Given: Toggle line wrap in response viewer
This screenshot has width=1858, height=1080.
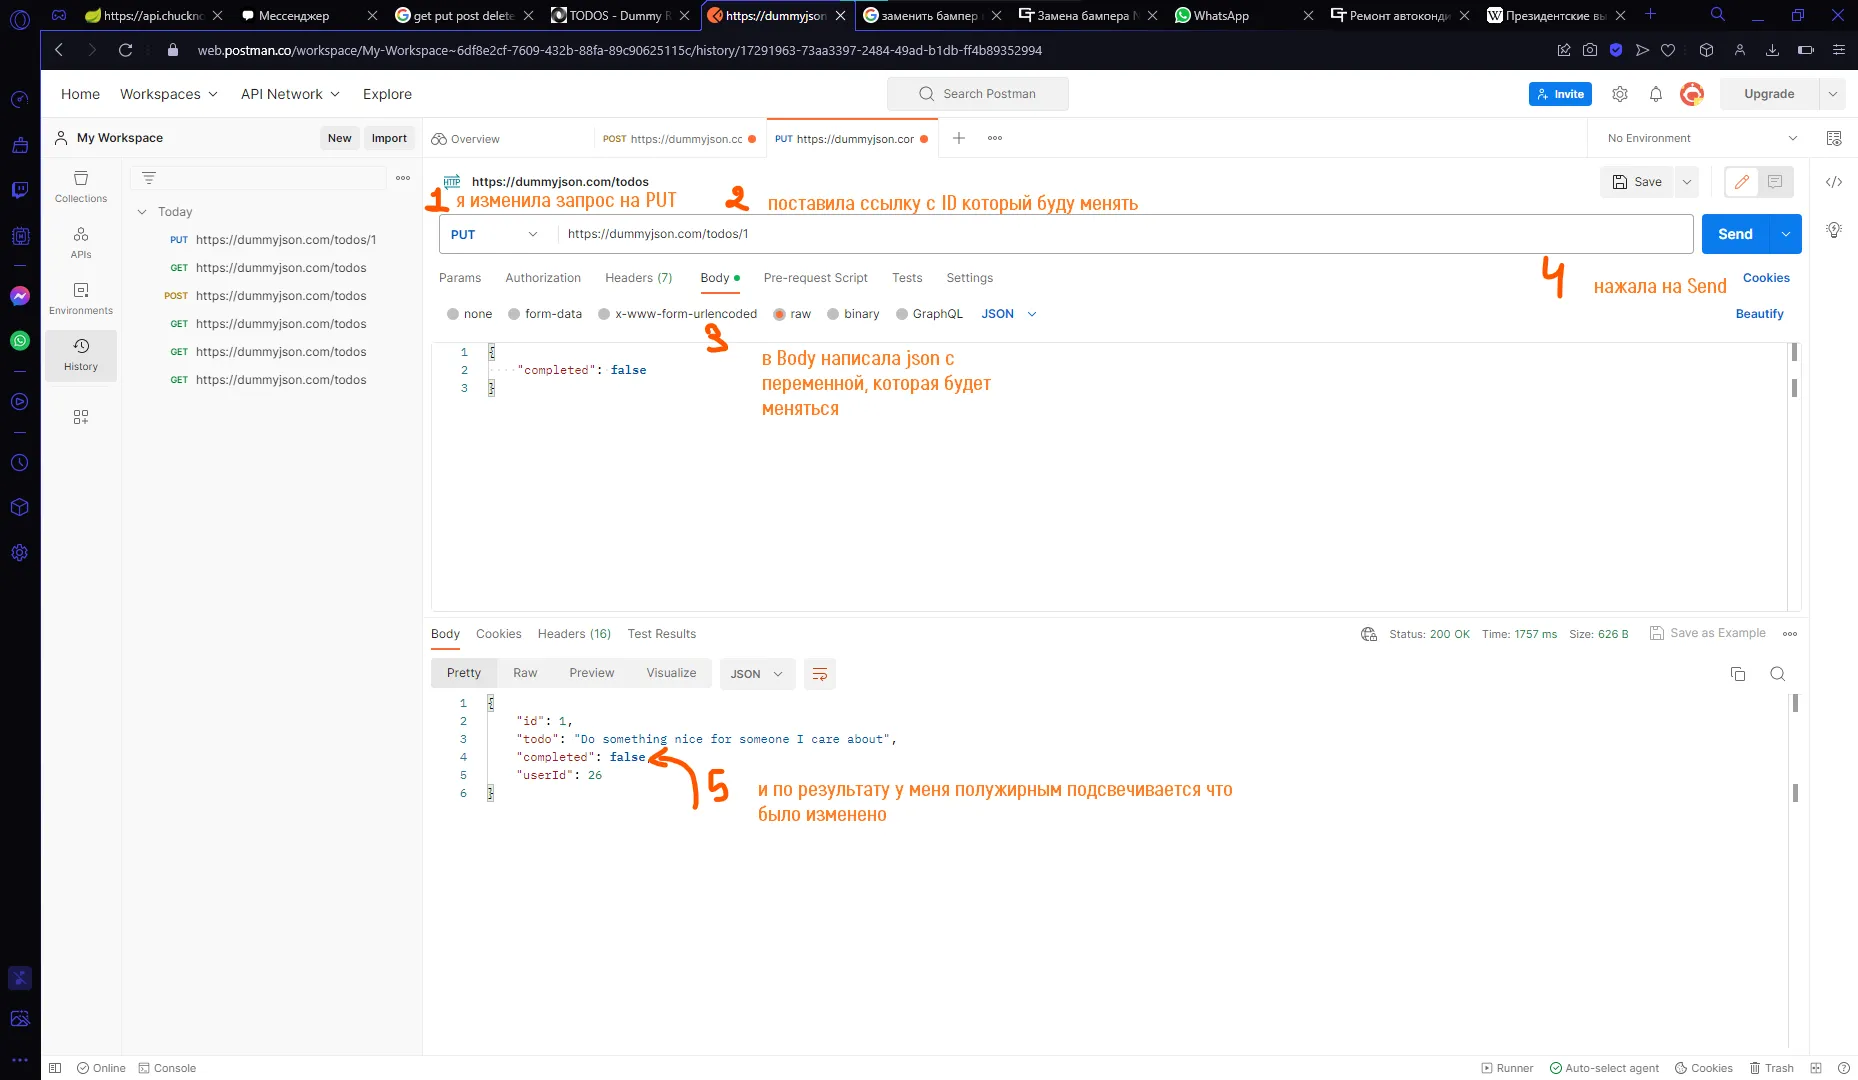Looking at the screenshot, I should click(x=820, y=674).
